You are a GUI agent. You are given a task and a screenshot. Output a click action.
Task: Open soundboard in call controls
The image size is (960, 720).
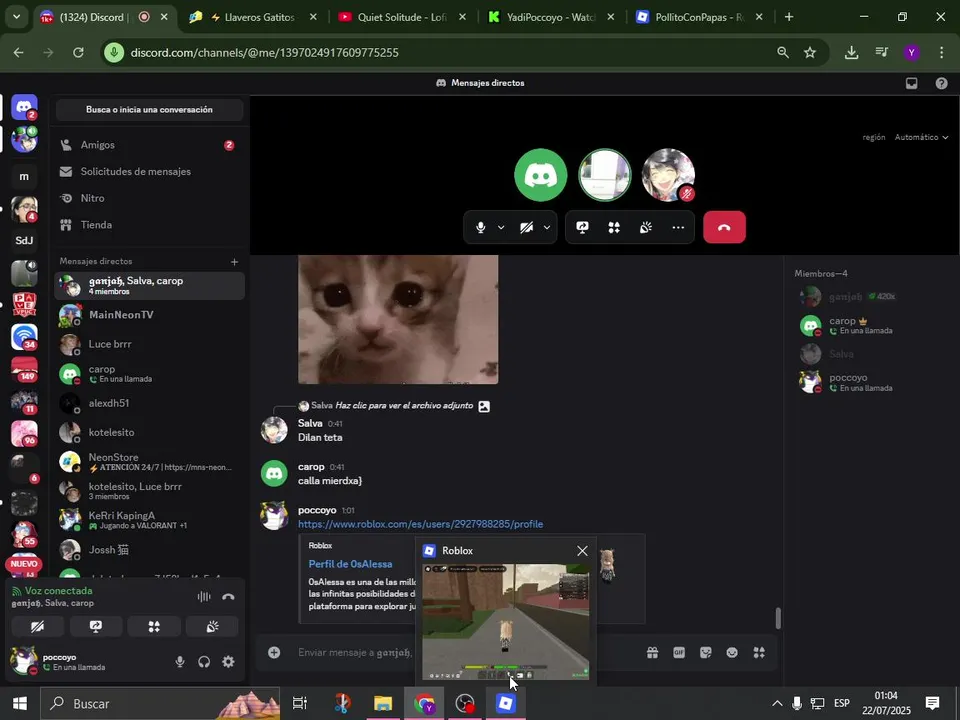click(646, 227)
